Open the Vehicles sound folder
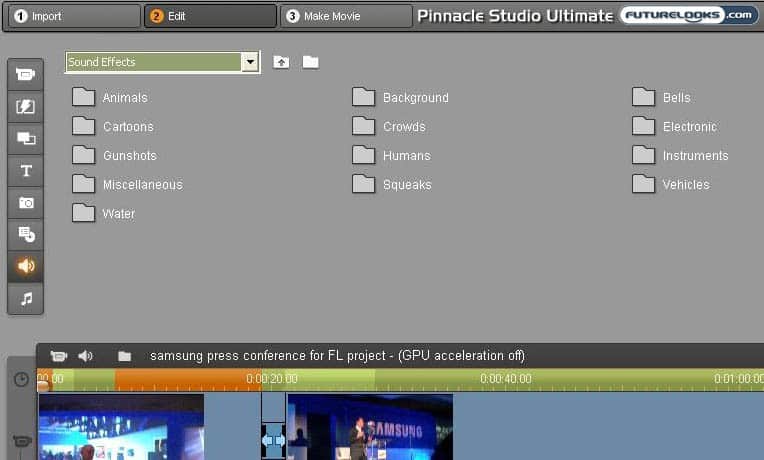764x460 pixels. click(x=671, y=185)
